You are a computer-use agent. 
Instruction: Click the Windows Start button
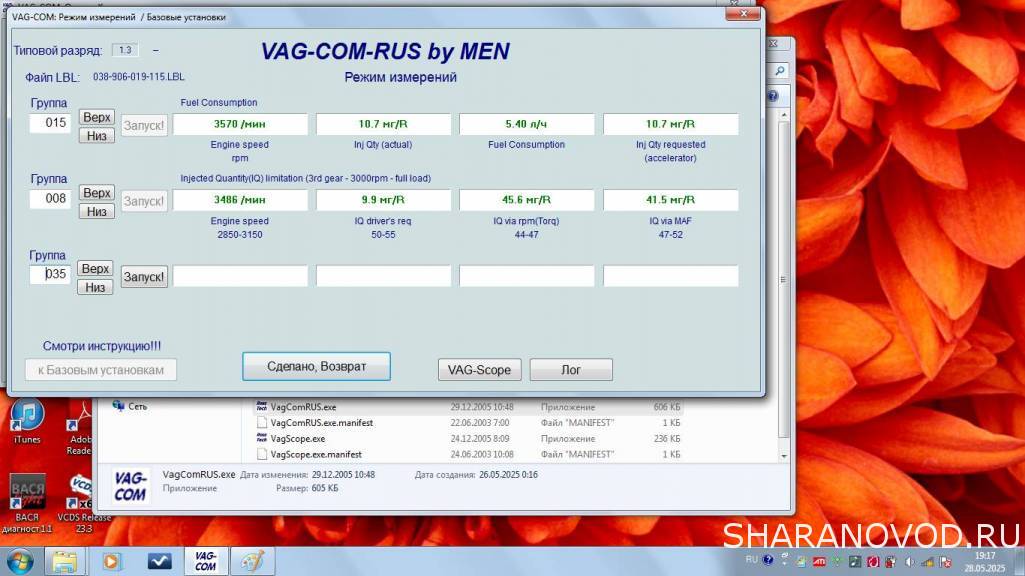pyautogui.click(x=19, y=561)
